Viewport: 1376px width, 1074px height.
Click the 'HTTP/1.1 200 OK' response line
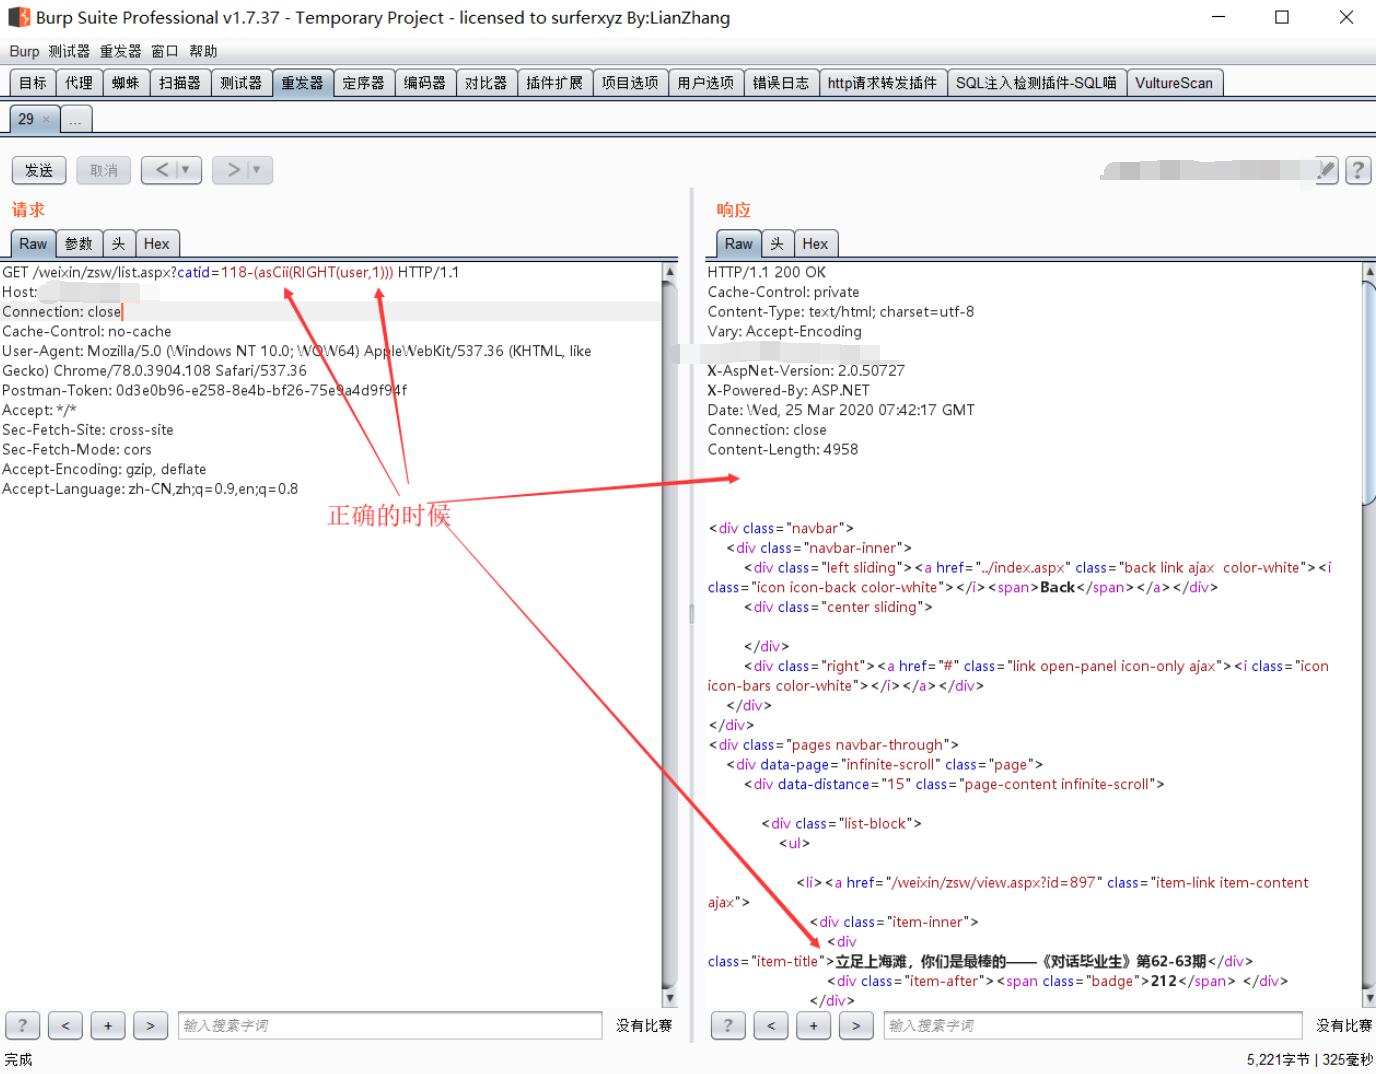[767, 272]
